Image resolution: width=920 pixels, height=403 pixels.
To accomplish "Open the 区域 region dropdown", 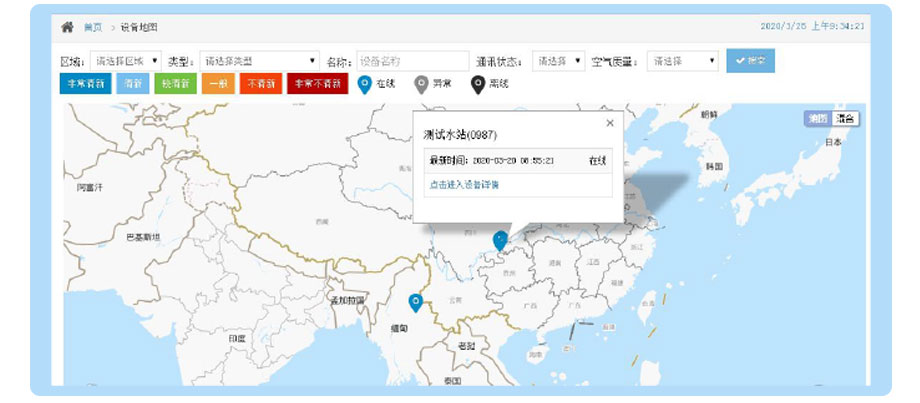I will 125,61.
